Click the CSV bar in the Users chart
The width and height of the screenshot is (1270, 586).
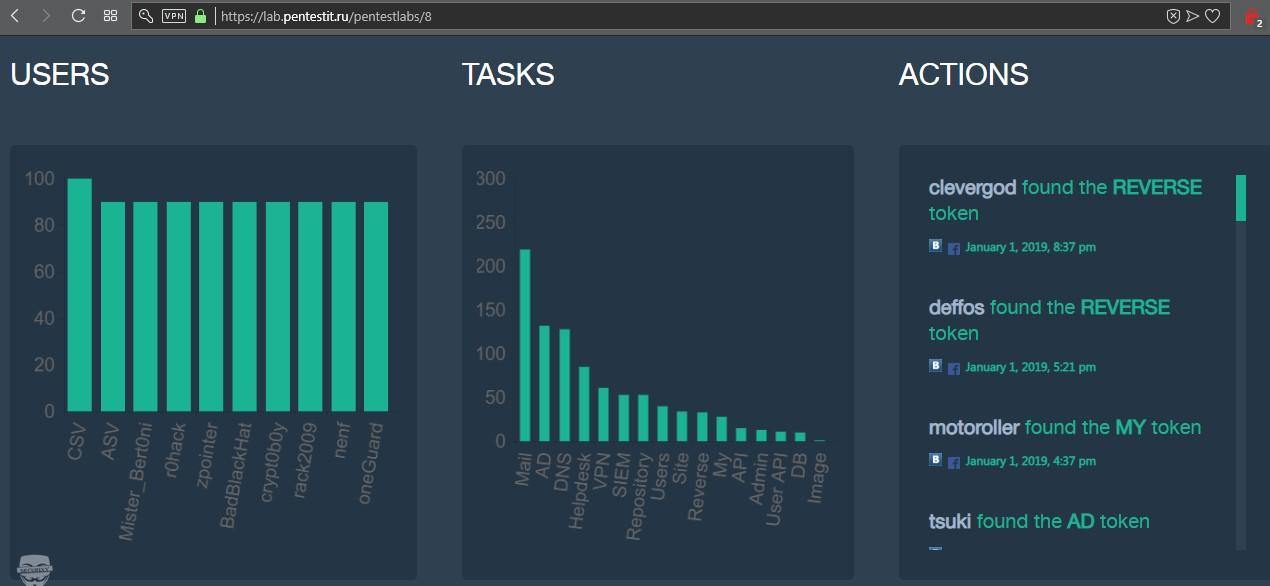[79, 295]
